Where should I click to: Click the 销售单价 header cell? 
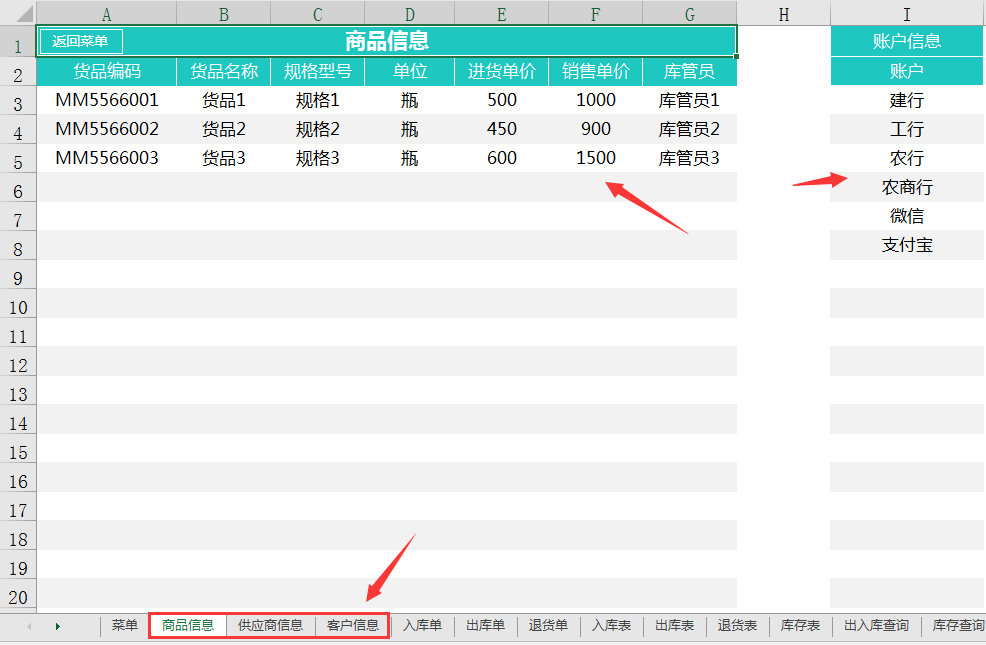click(x=595, y=71)
